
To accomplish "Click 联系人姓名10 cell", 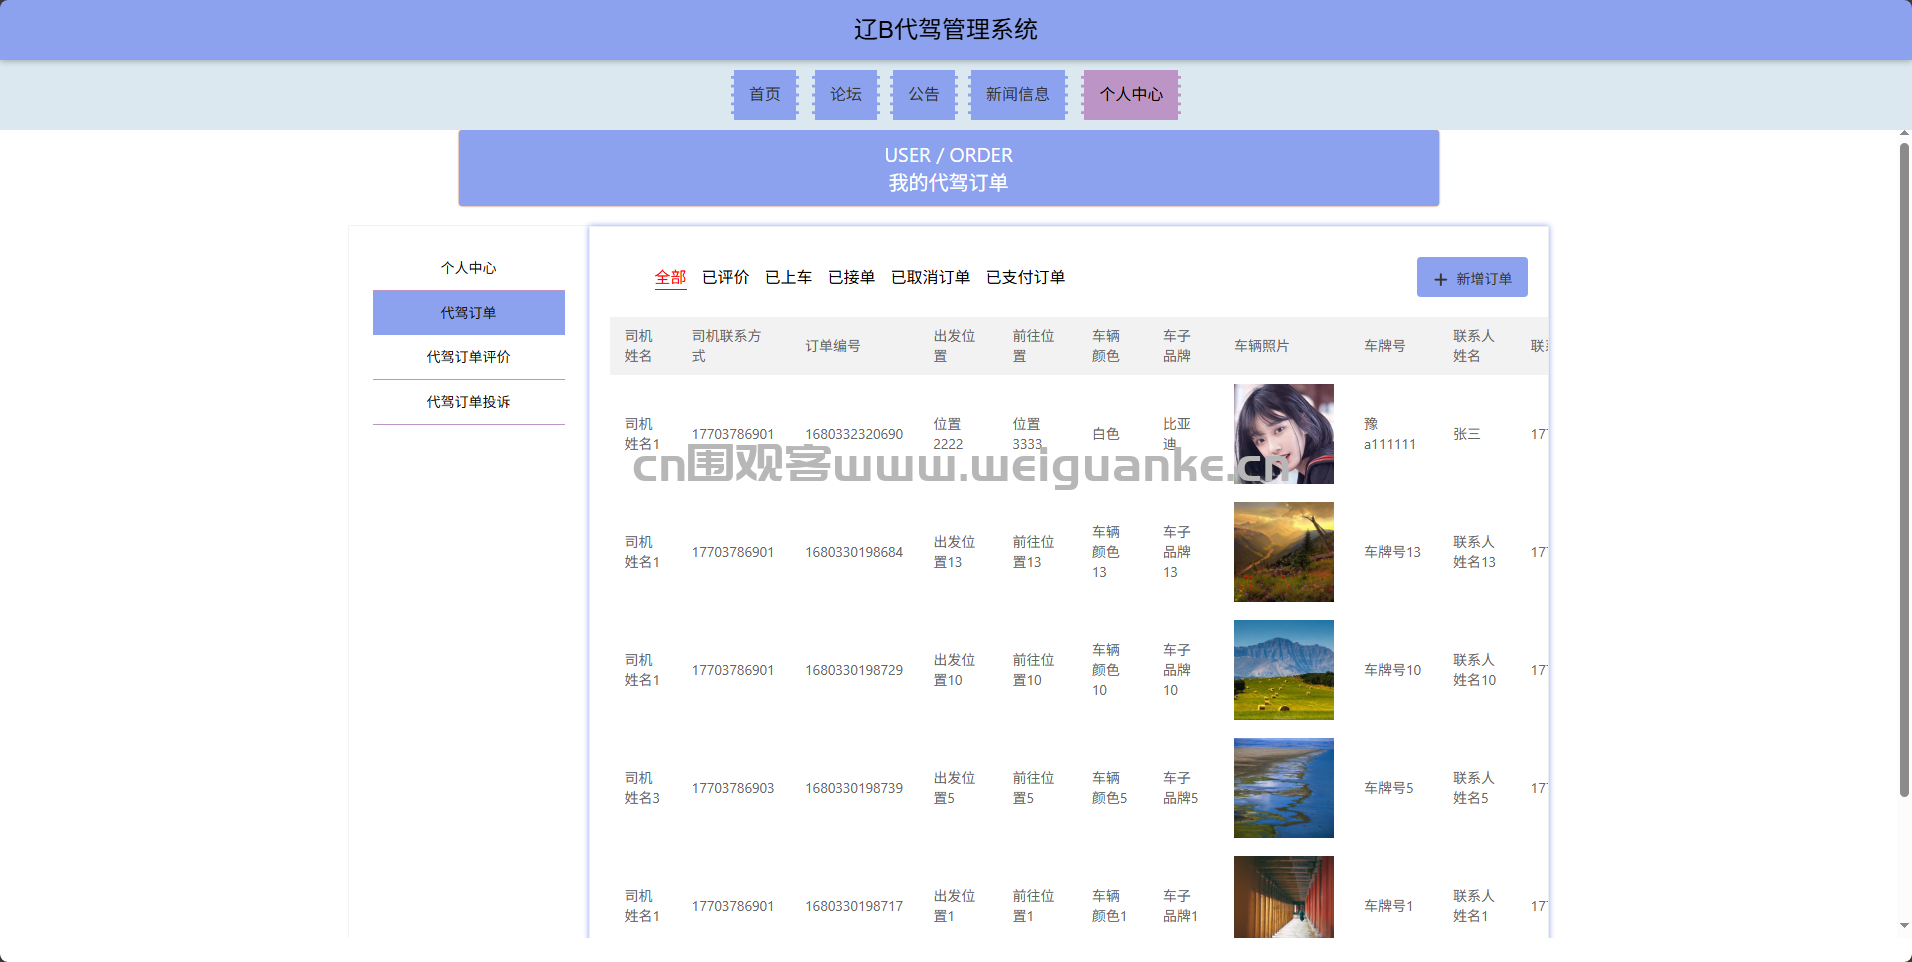I will point(1475,670).
